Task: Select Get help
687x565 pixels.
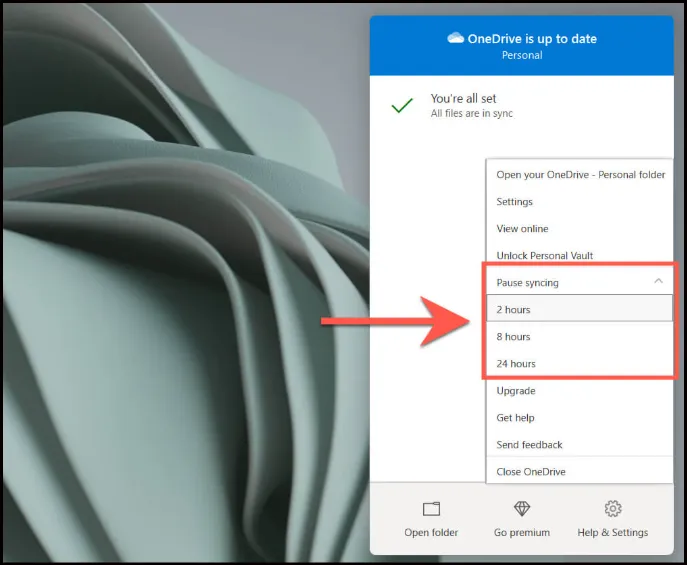Action: coord(580,417)
